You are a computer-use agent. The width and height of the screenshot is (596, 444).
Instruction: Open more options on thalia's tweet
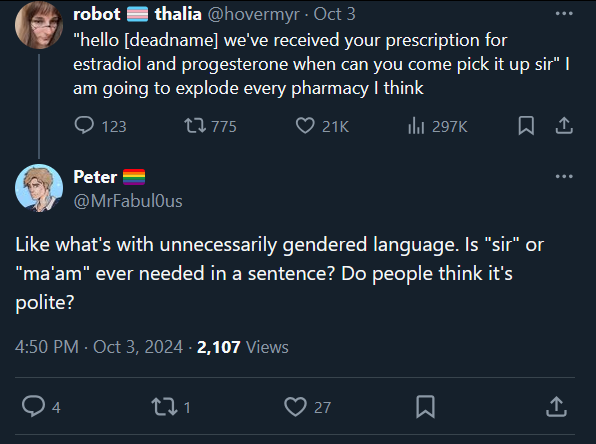564,14
